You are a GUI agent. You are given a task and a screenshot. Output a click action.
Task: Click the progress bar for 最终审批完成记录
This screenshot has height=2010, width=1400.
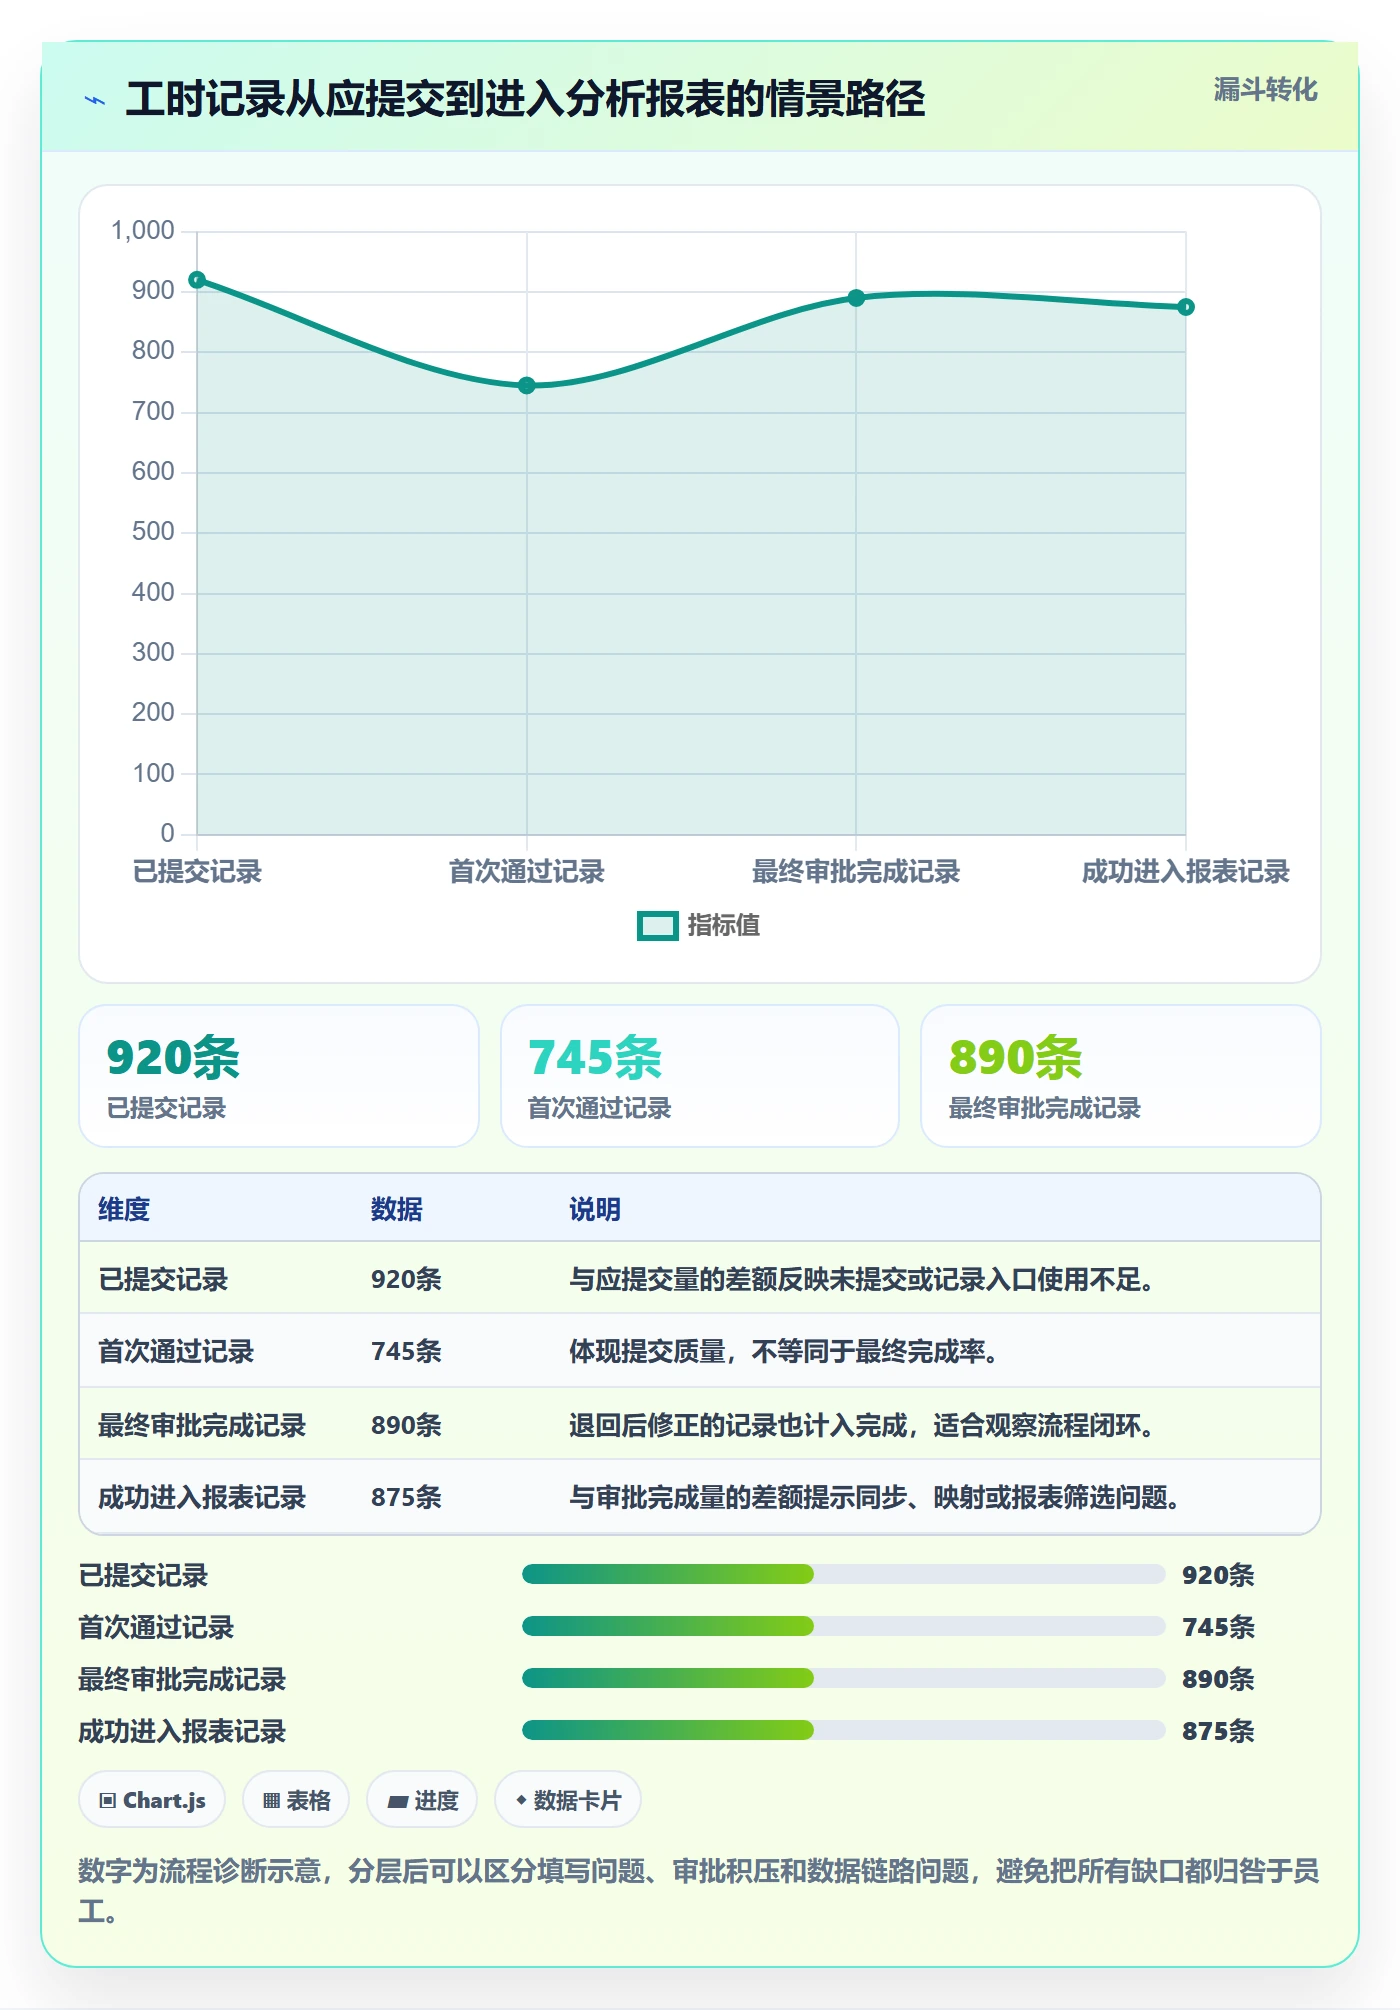click(843, 1679)
